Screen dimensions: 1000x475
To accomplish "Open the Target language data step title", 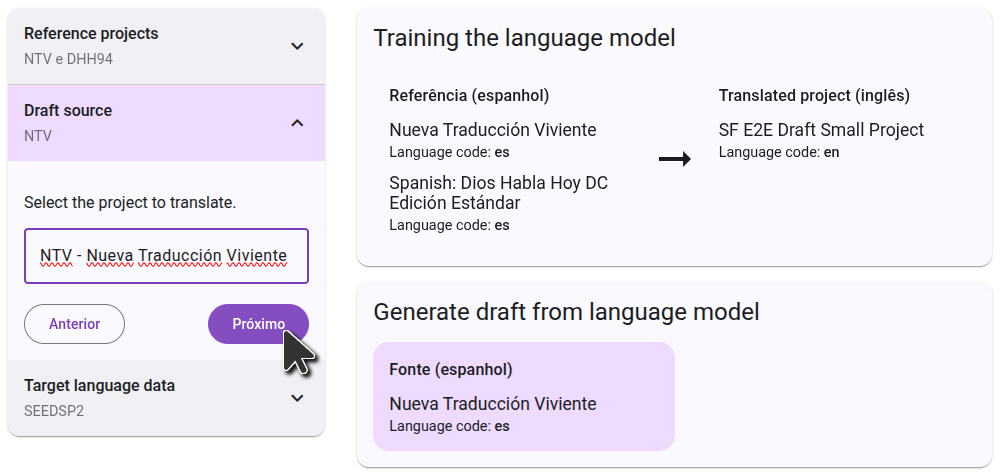I will pos(99,386).
